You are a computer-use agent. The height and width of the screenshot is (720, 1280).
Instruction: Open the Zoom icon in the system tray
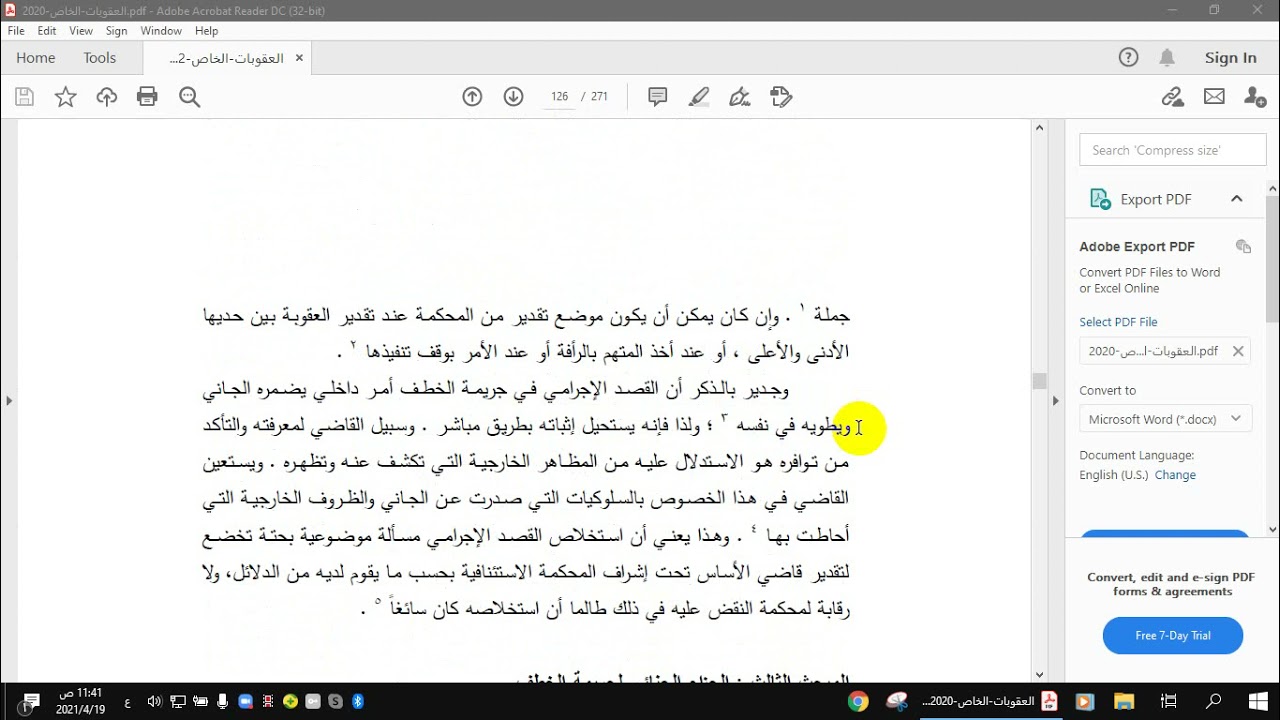[245, 702]
